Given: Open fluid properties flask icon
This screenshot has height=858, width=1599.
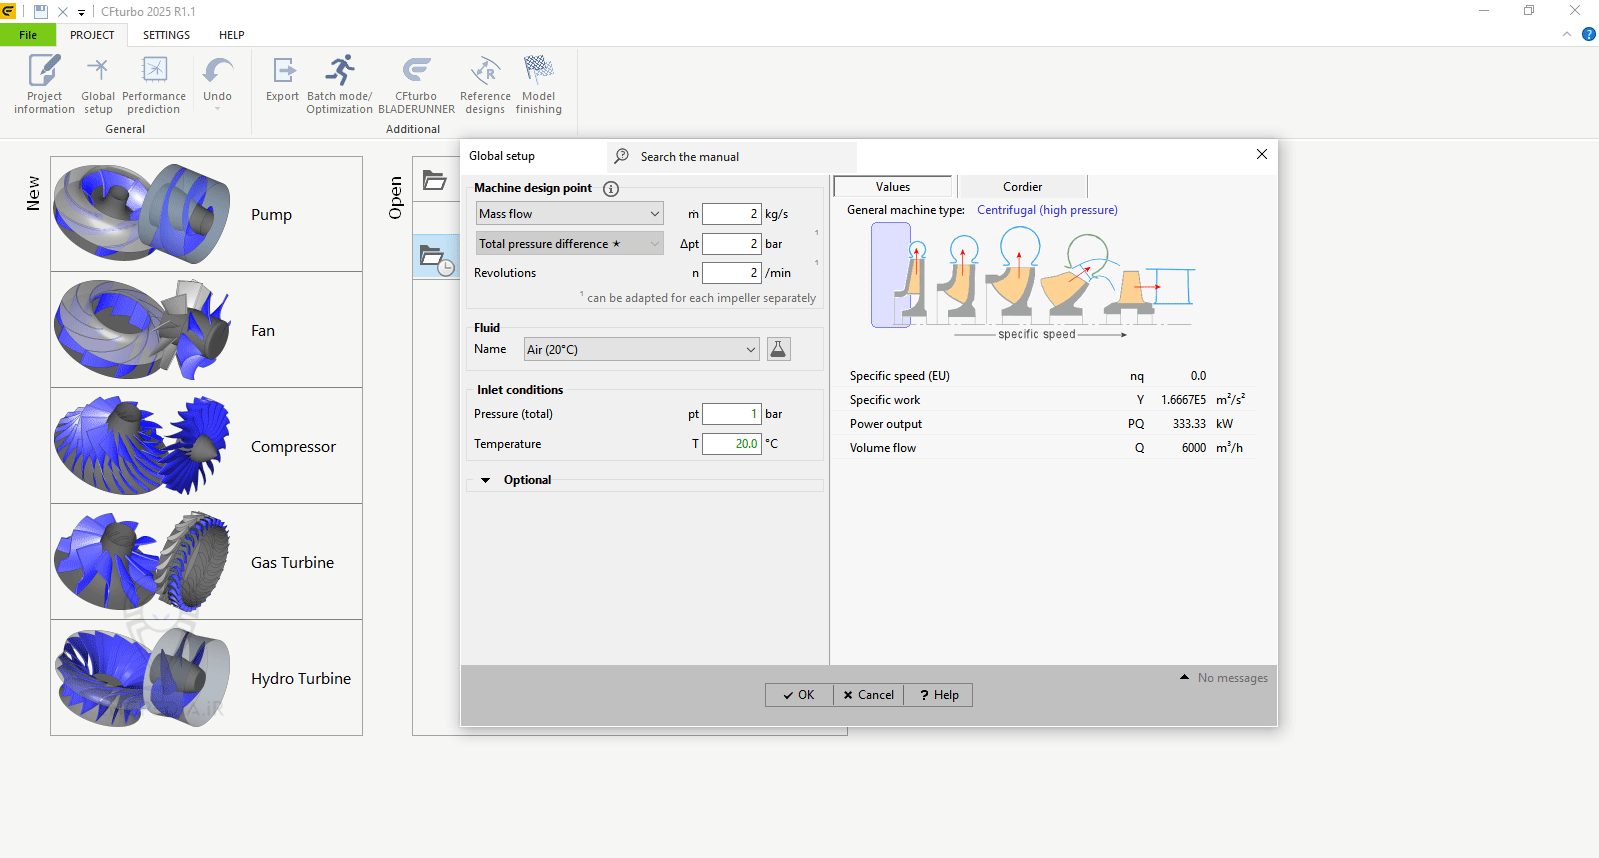Looking at the screenshot, I should (x=778, y=349).
